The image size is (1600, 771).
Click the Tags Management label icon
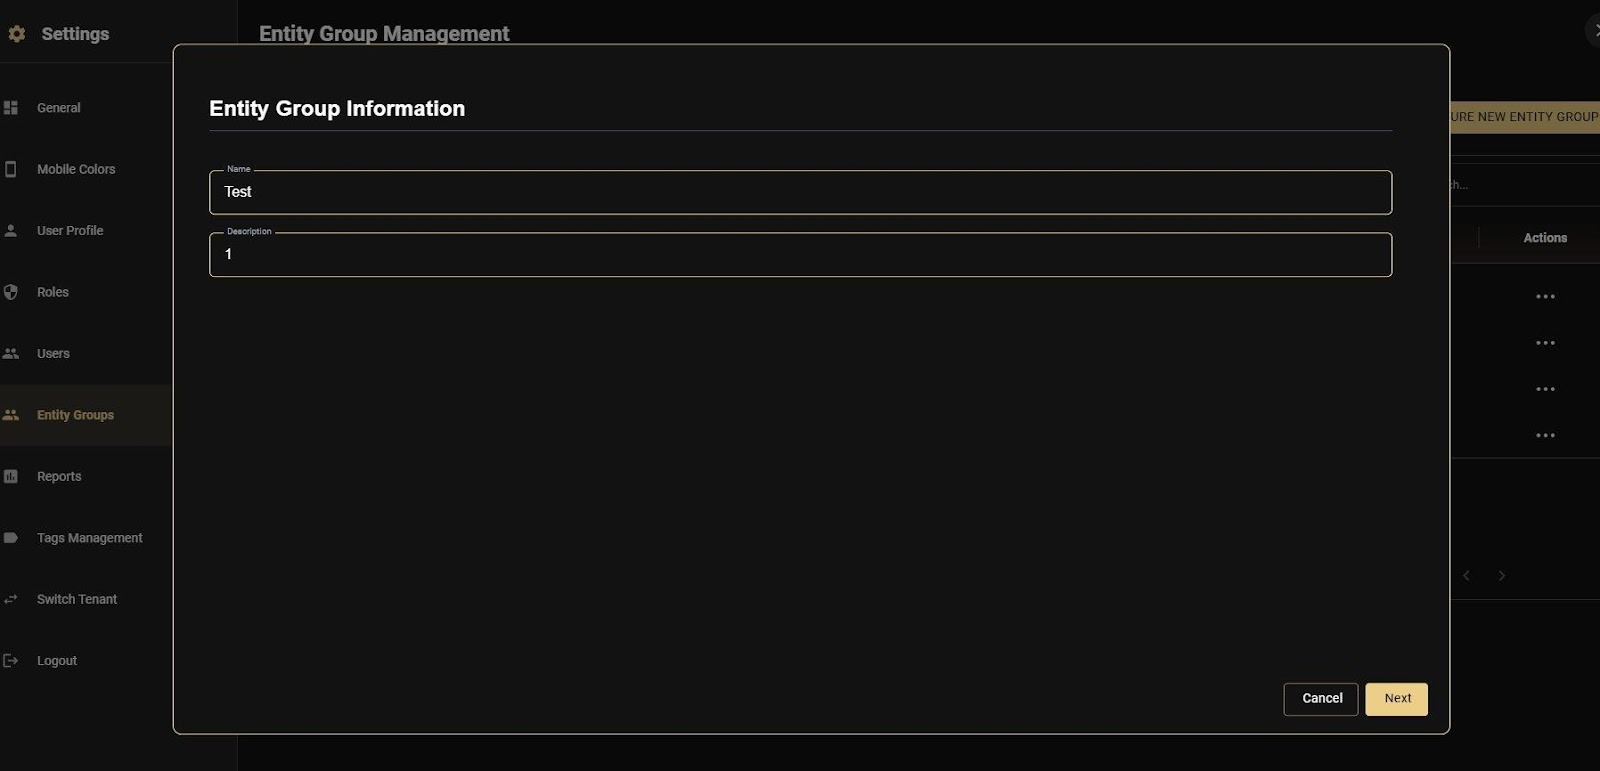tap(11, 538)
